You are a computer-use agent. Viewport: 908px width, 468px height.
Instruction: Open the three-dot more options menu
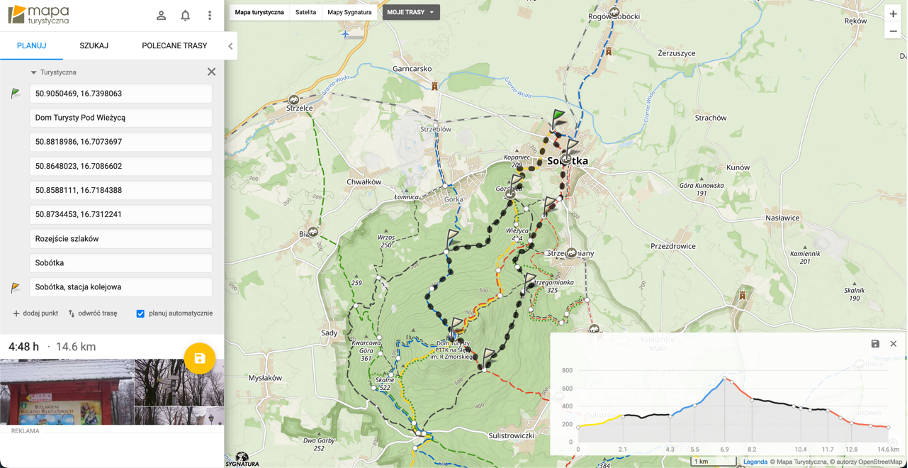(x=209, y=15)
